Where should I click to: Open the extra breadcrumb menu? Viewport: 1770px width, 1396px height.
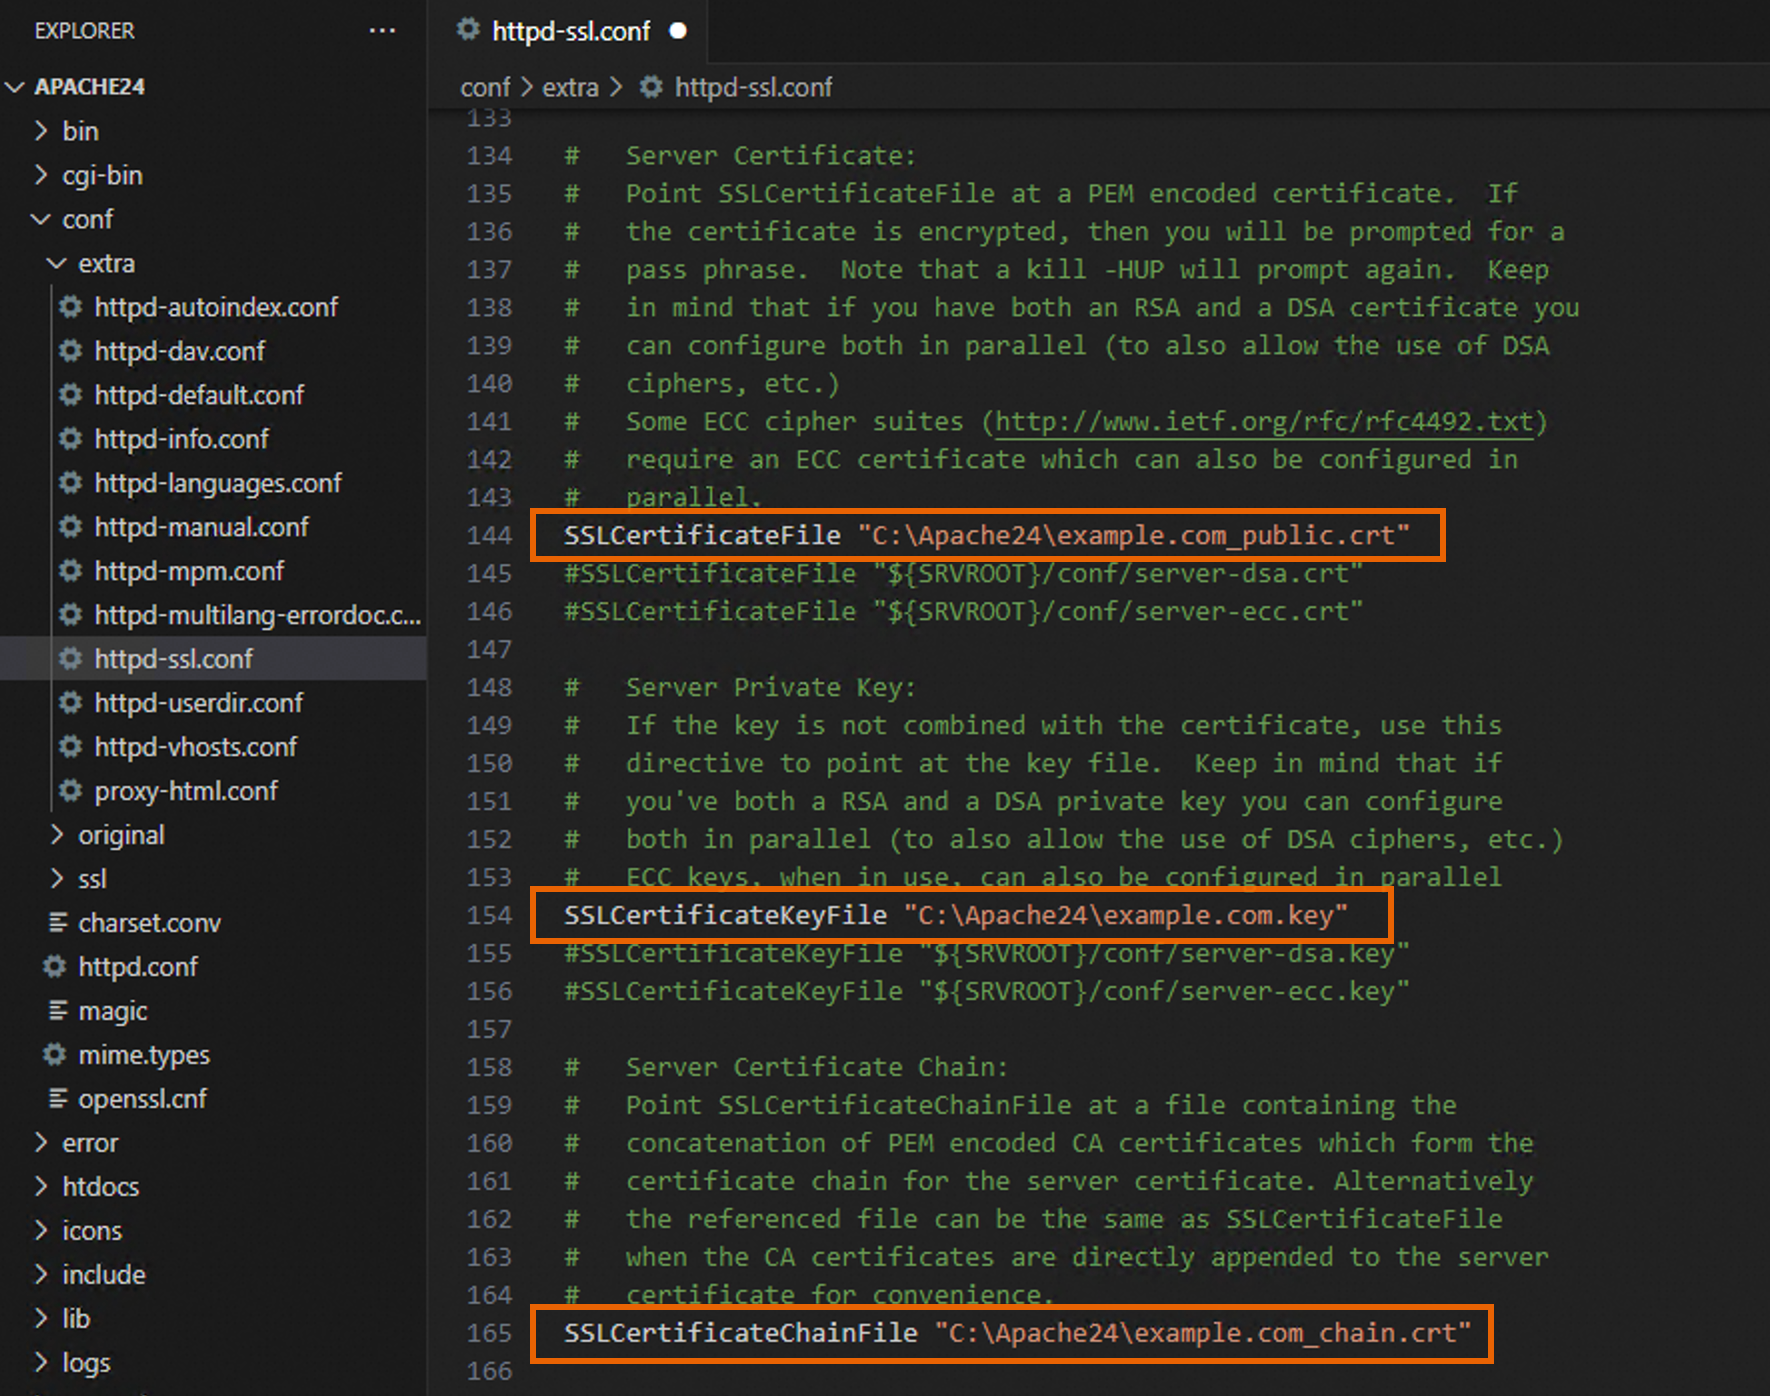(x=570, y=88)
